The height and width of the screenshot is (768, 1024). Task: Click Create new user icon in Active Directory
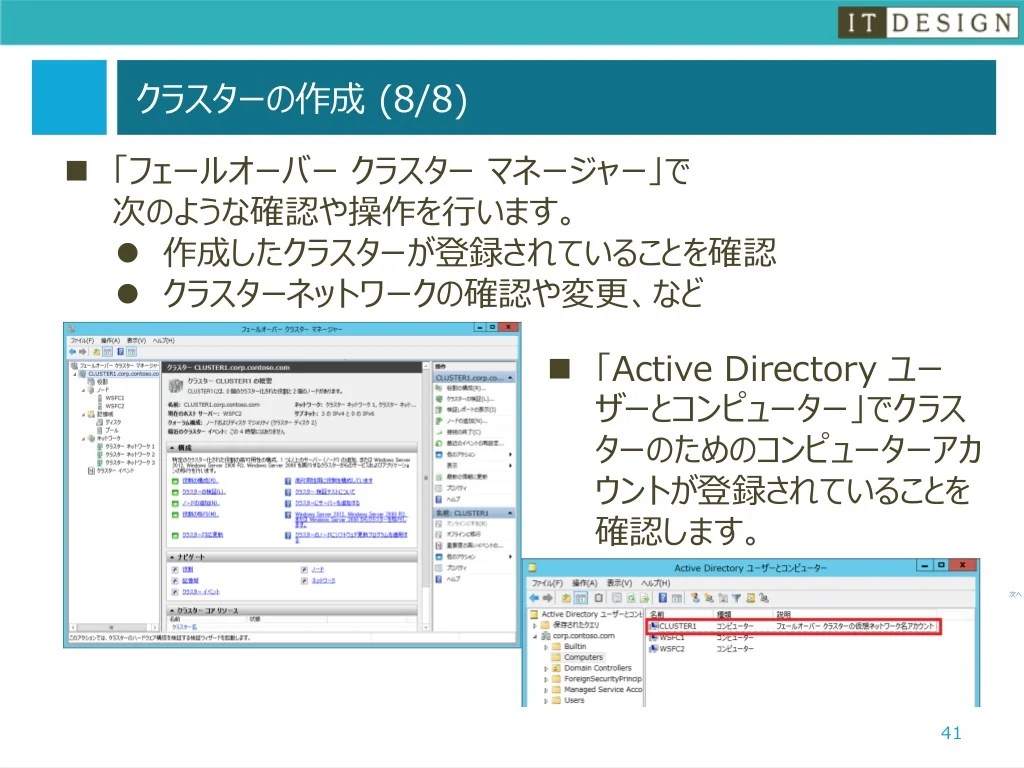point(695,598)
